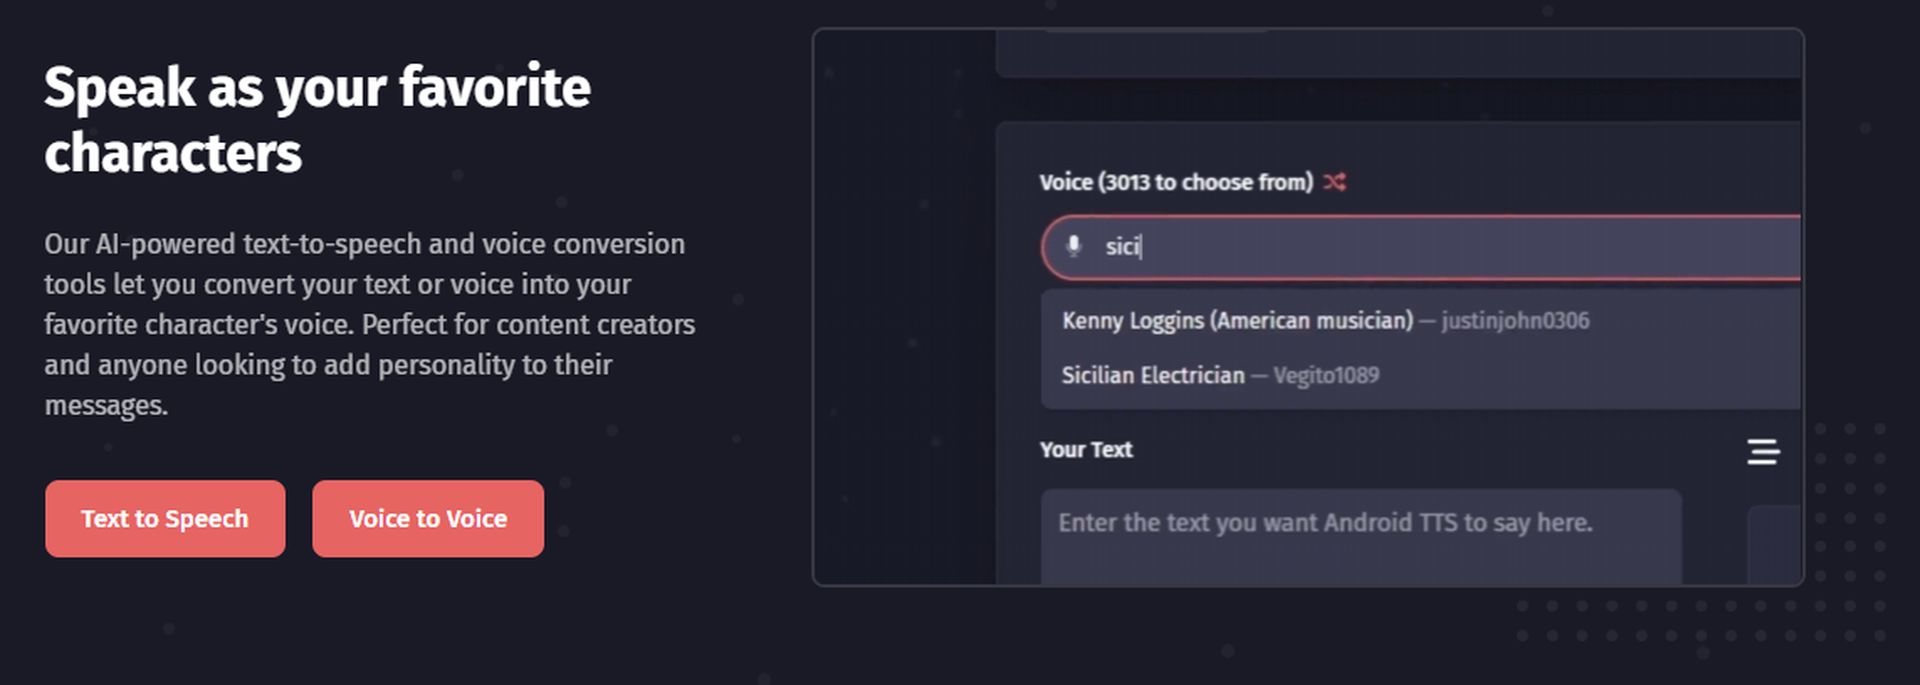Viewport: 1920px width, 685px height.
Task: Select the Kenny Loggins voice suggestion
Action: (1421, 321)
